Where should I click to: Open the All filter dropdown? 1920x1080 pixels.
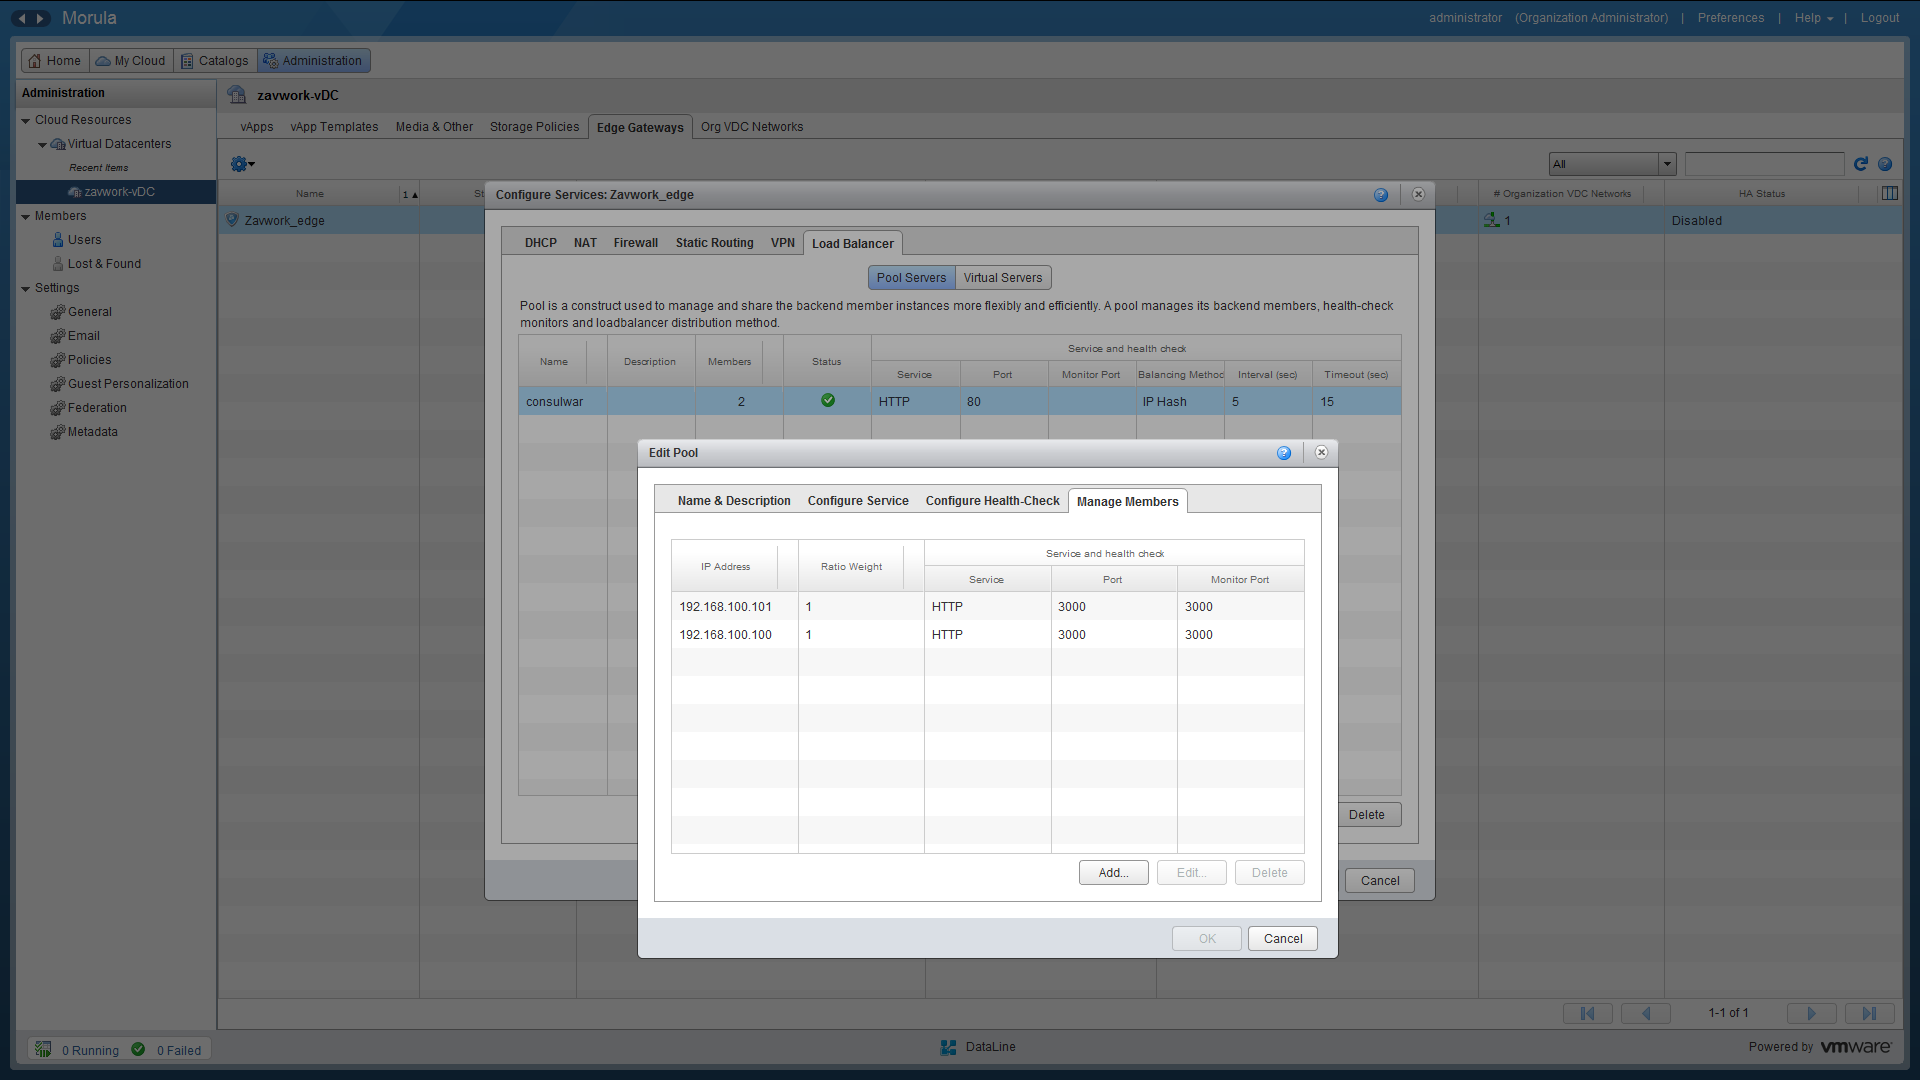1612,164
